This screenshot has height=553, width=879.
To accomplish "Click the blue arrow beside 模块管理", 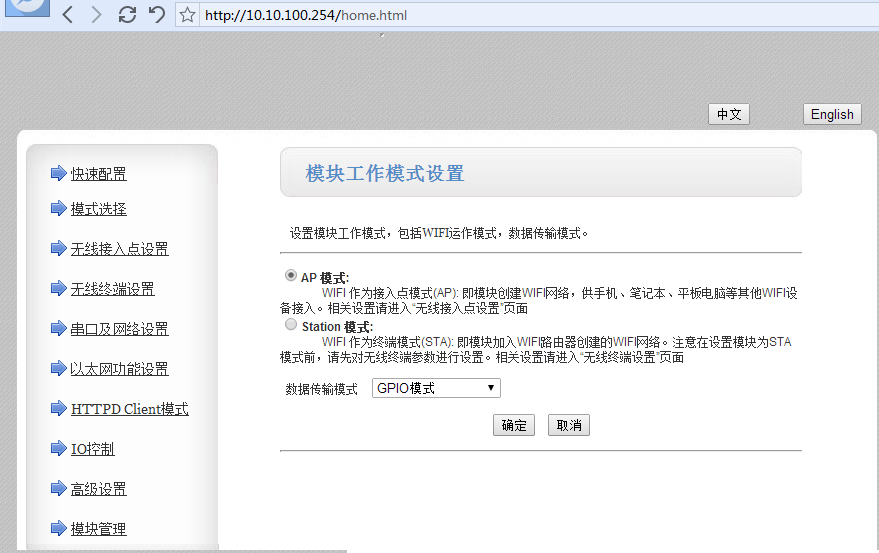I will coord(58,528).
